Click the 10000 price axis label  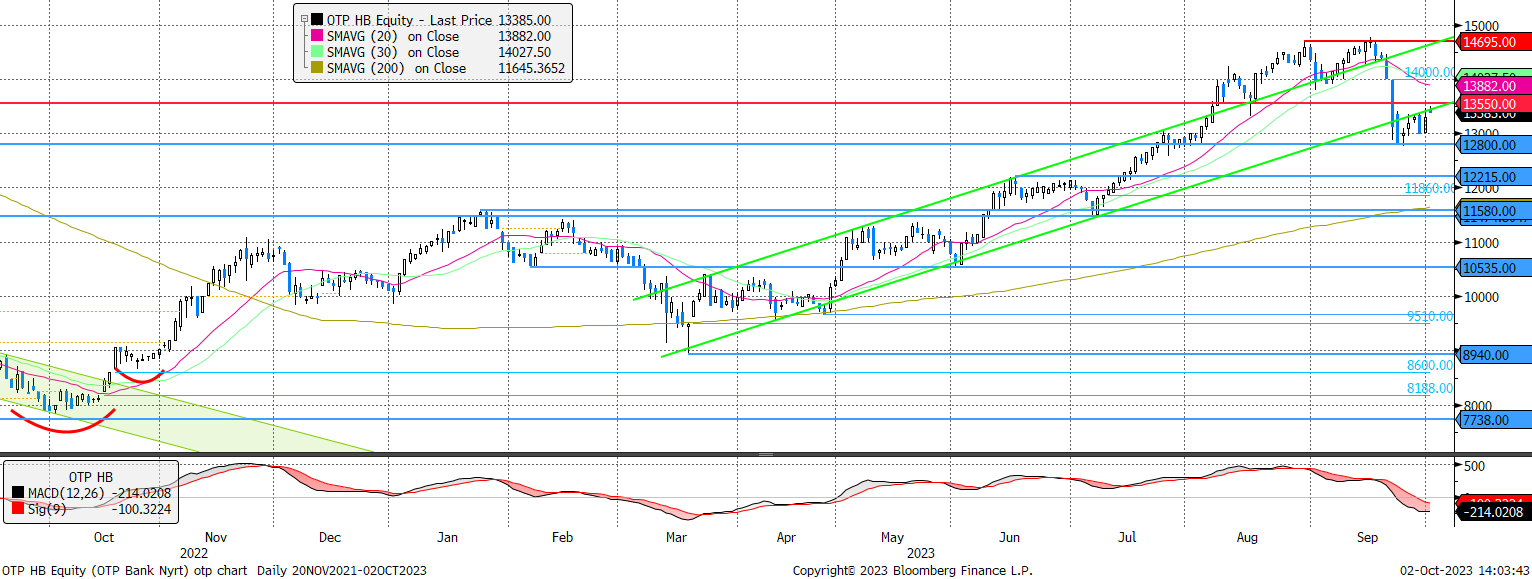coord(1479,297)
